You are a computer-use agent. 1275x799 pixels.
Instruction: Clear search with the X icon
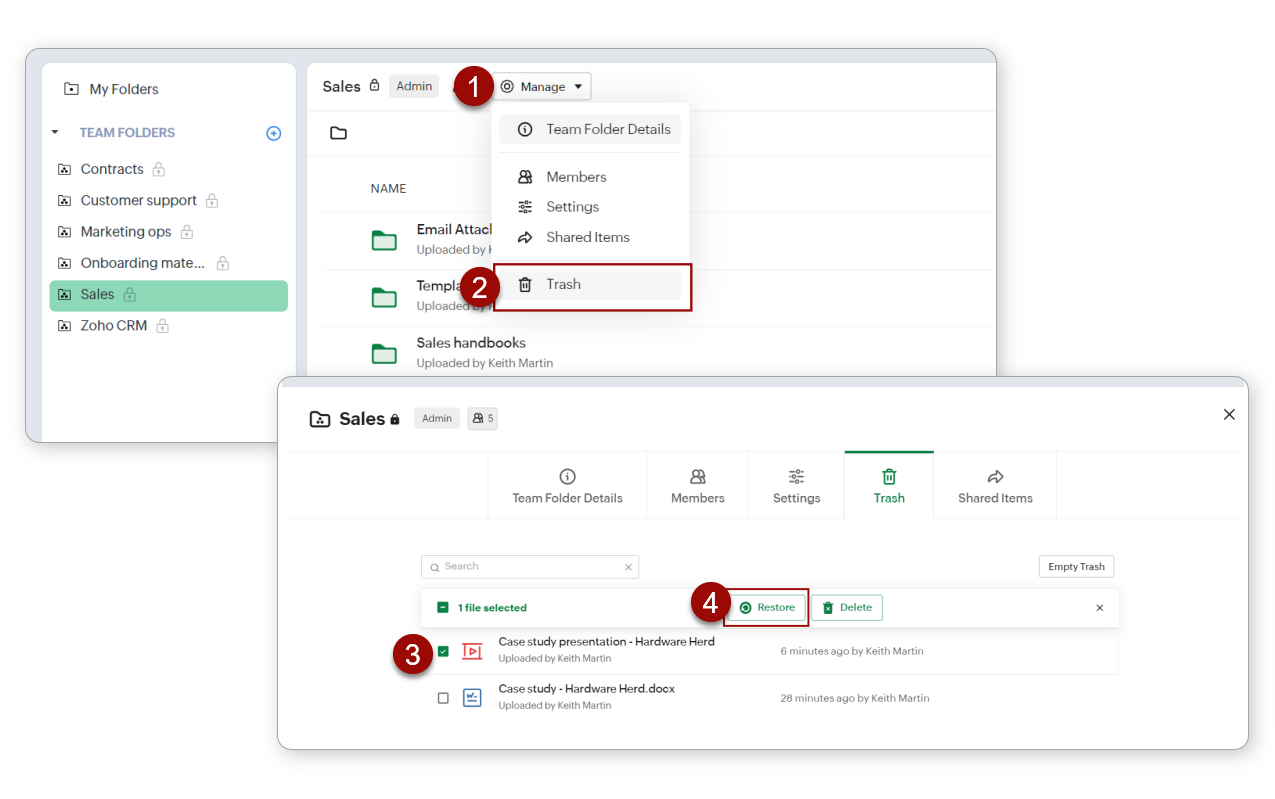click(x=628, y=567)
